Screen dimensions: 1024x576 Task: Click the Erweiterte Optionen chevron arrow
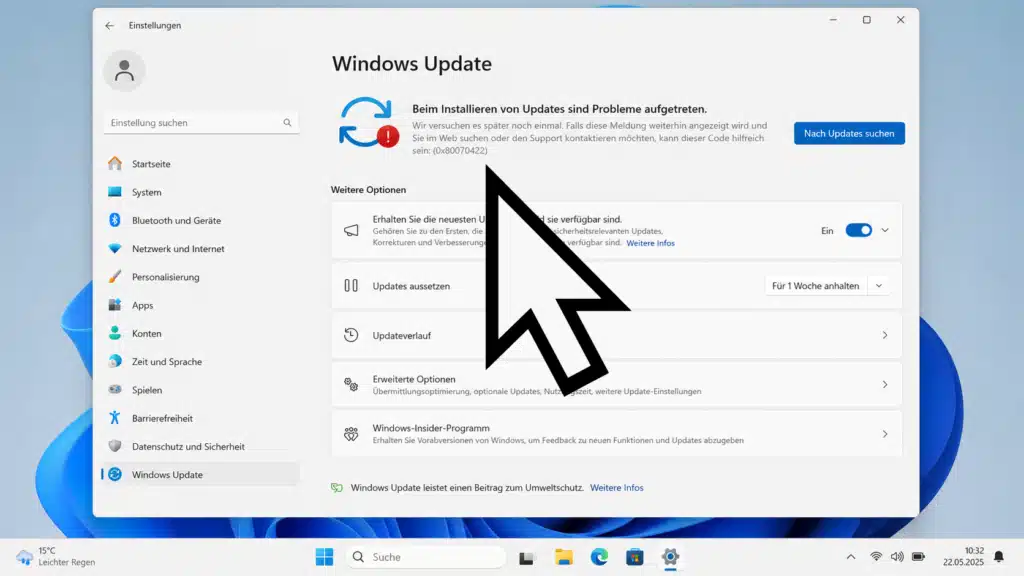click(885, 385)
